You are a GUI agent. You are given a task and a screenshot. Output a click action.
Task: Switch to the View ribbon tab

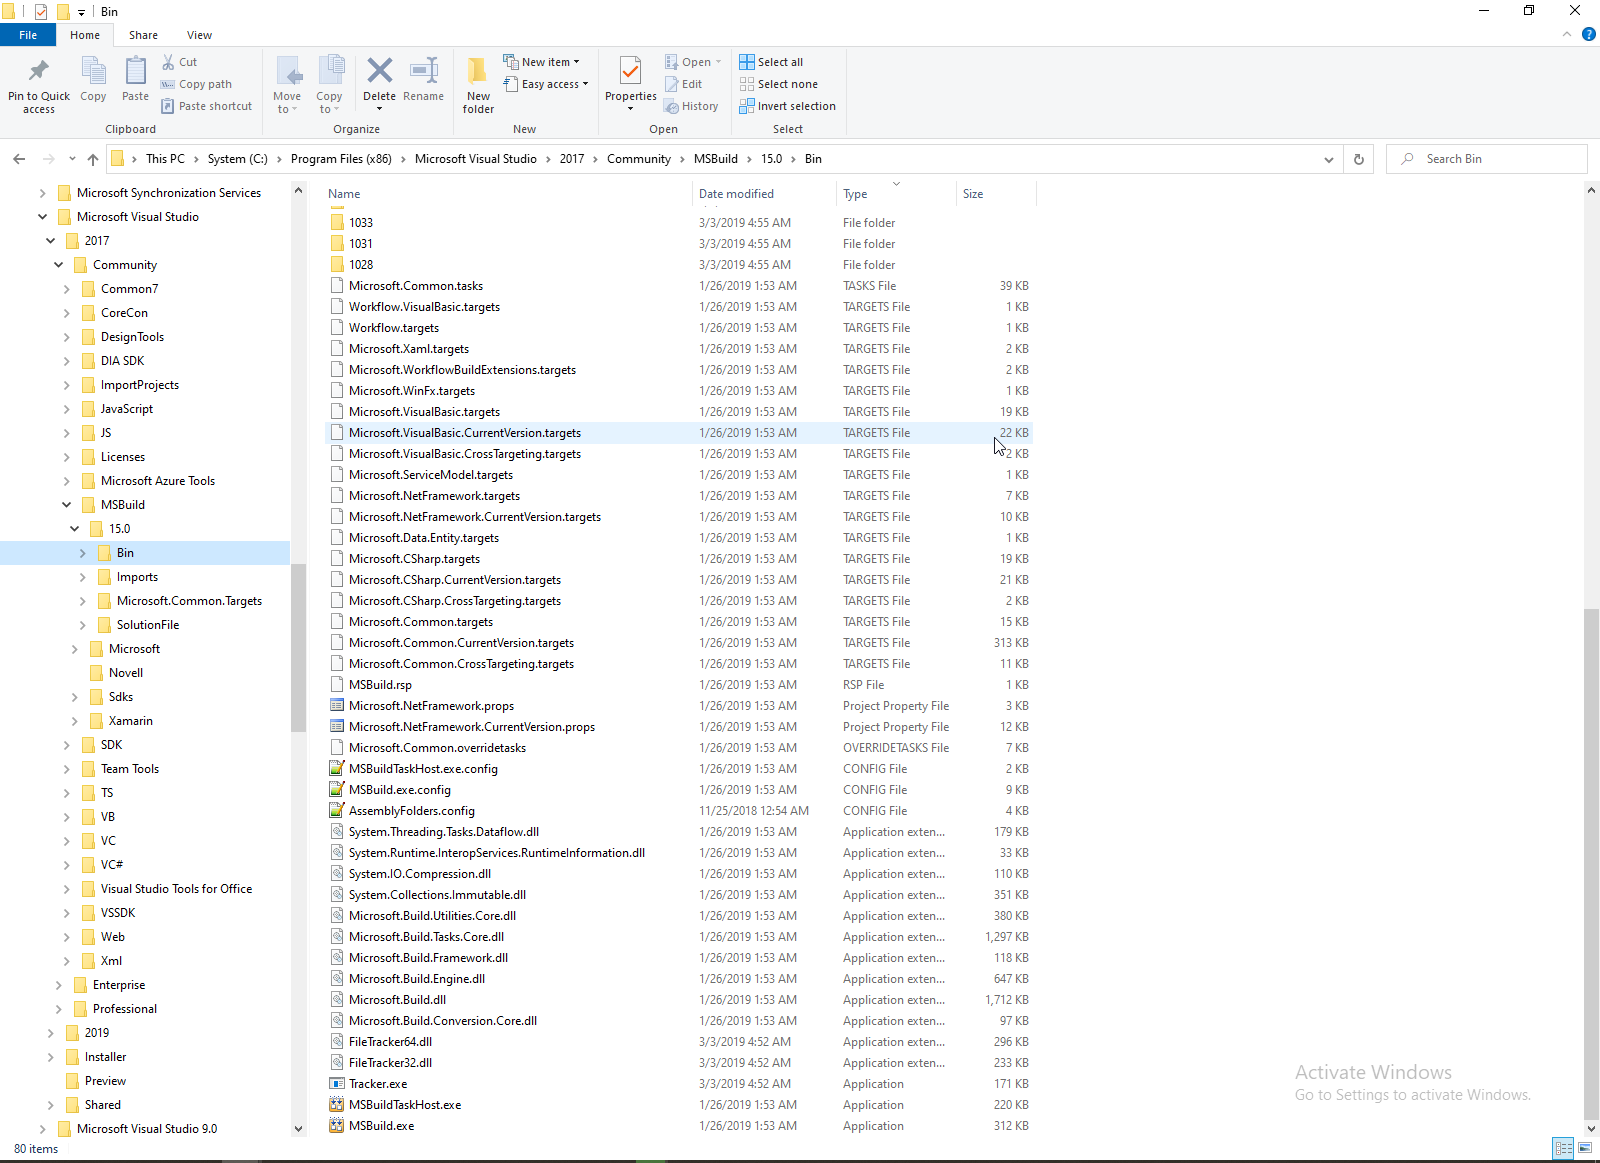[x=199, y=35]
